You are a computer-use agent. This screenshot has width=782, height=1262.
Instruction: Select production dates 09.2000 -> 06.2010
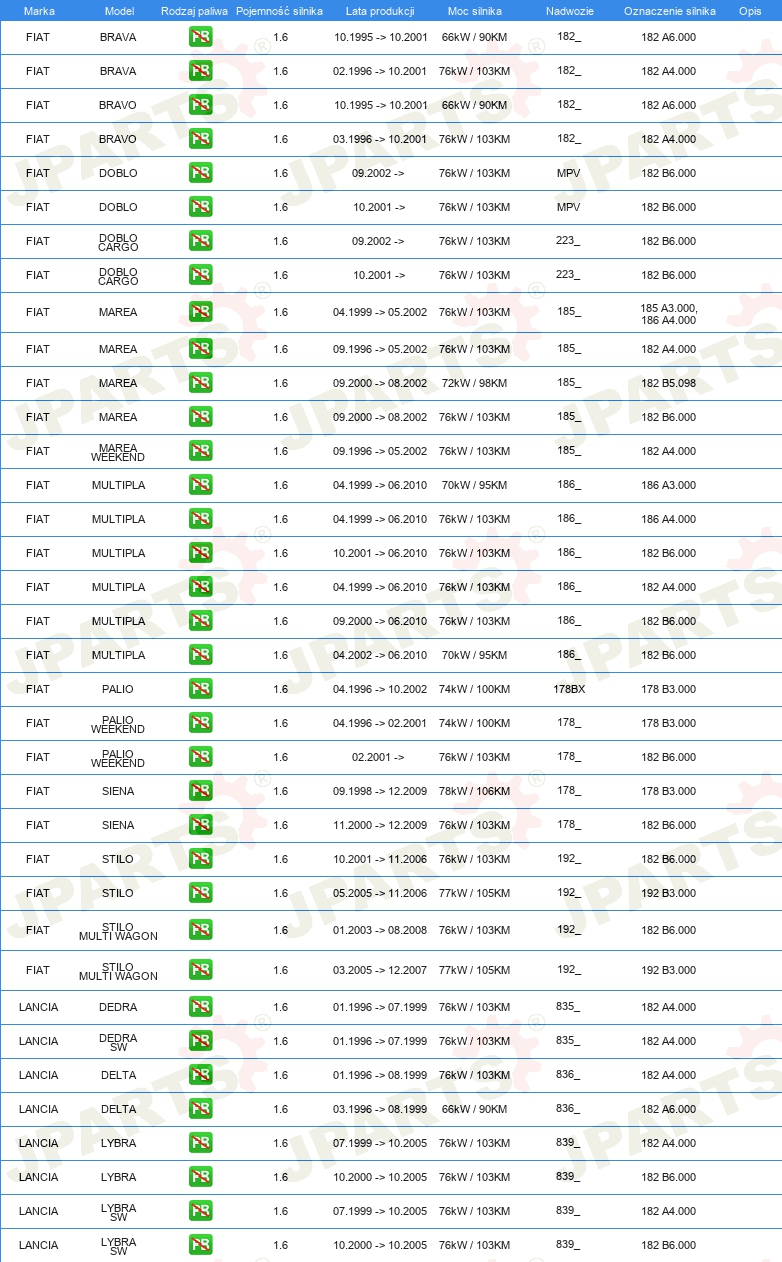tap(380, 621)
